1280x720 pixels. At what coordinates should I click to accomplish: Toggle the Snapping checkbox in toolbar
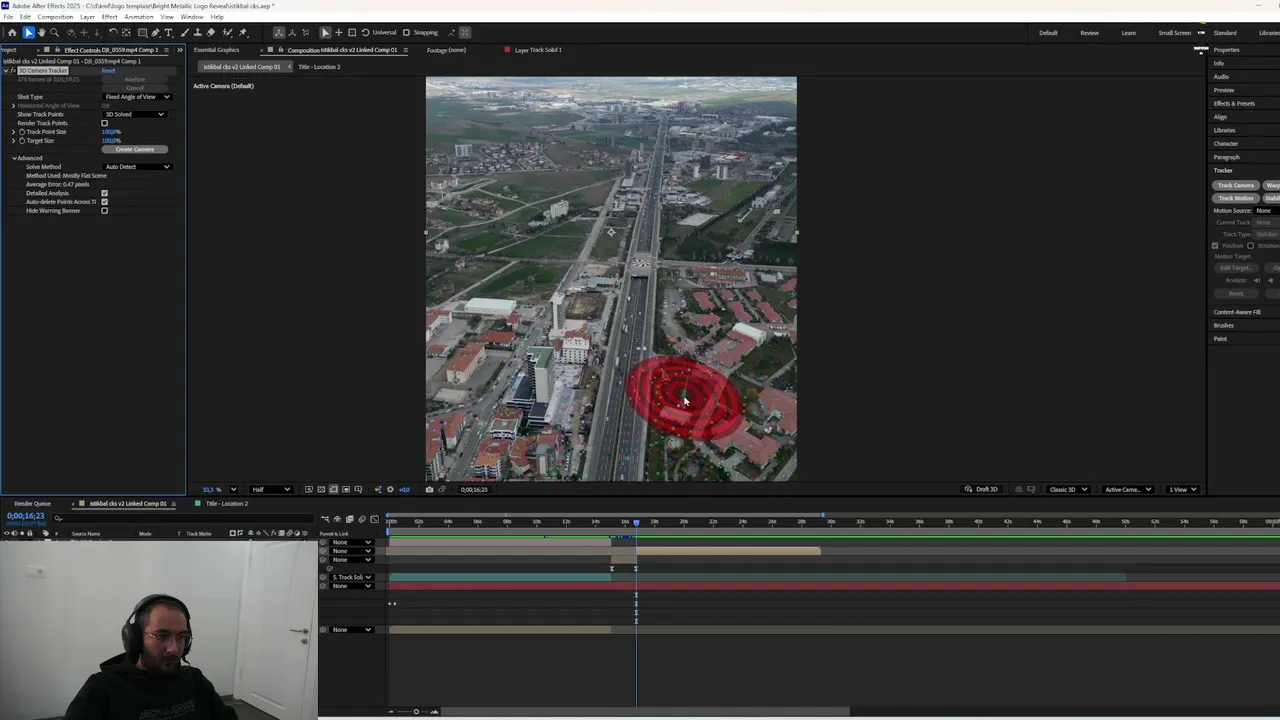pos(406,32)
